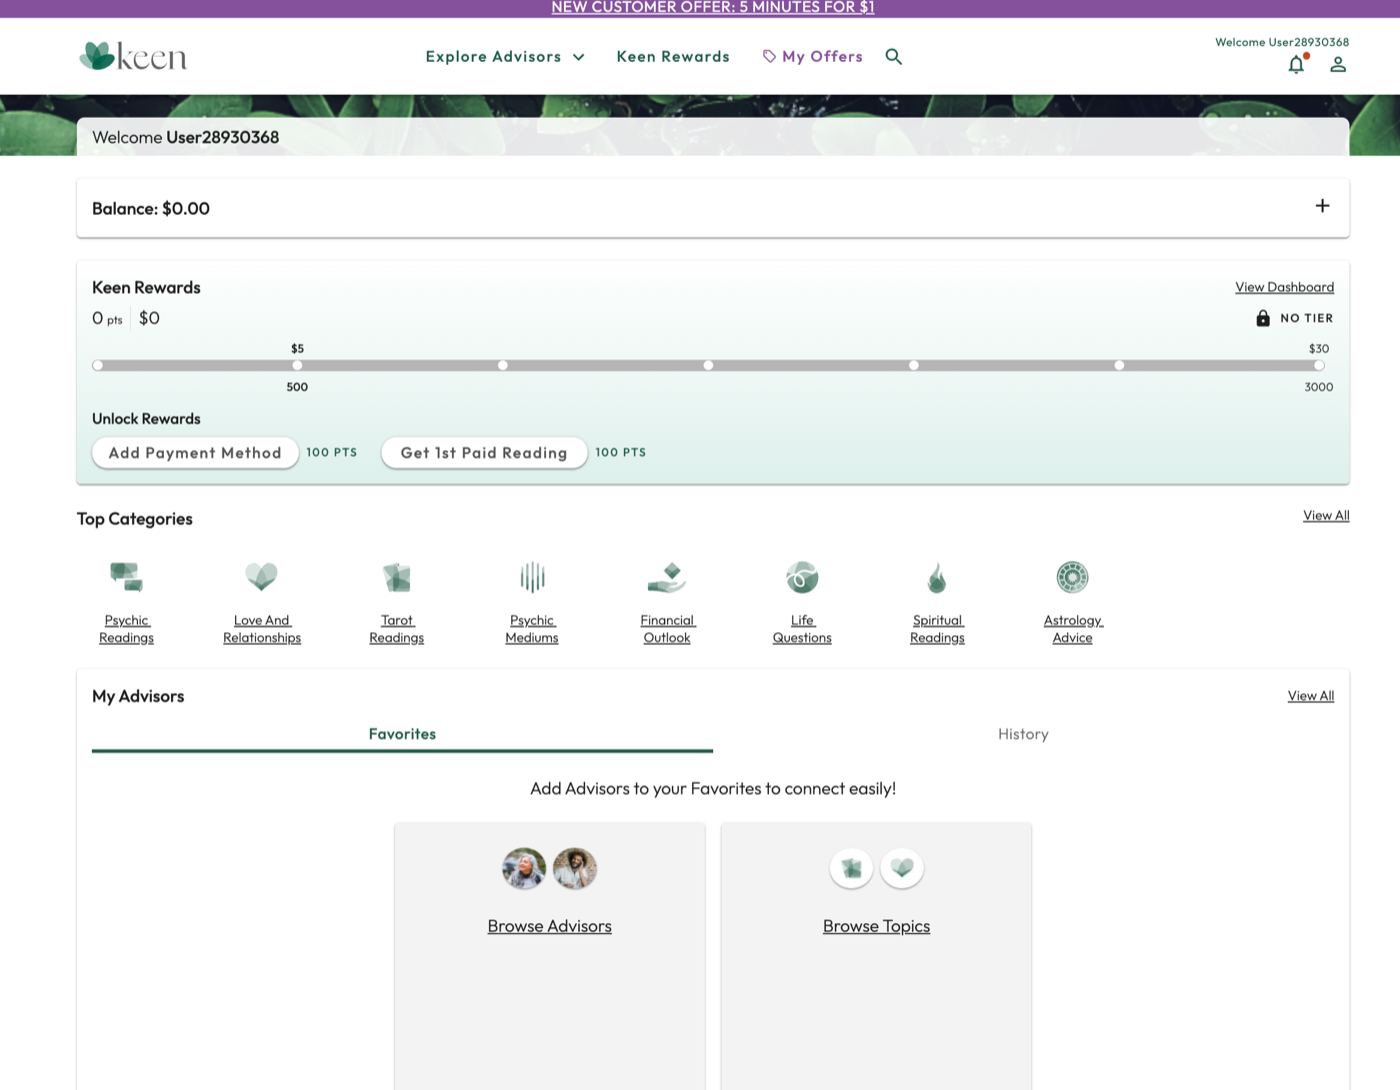Click the My Advisors heading
Viewport: 1400px width, 1090px height.
(x=138, y=696)
